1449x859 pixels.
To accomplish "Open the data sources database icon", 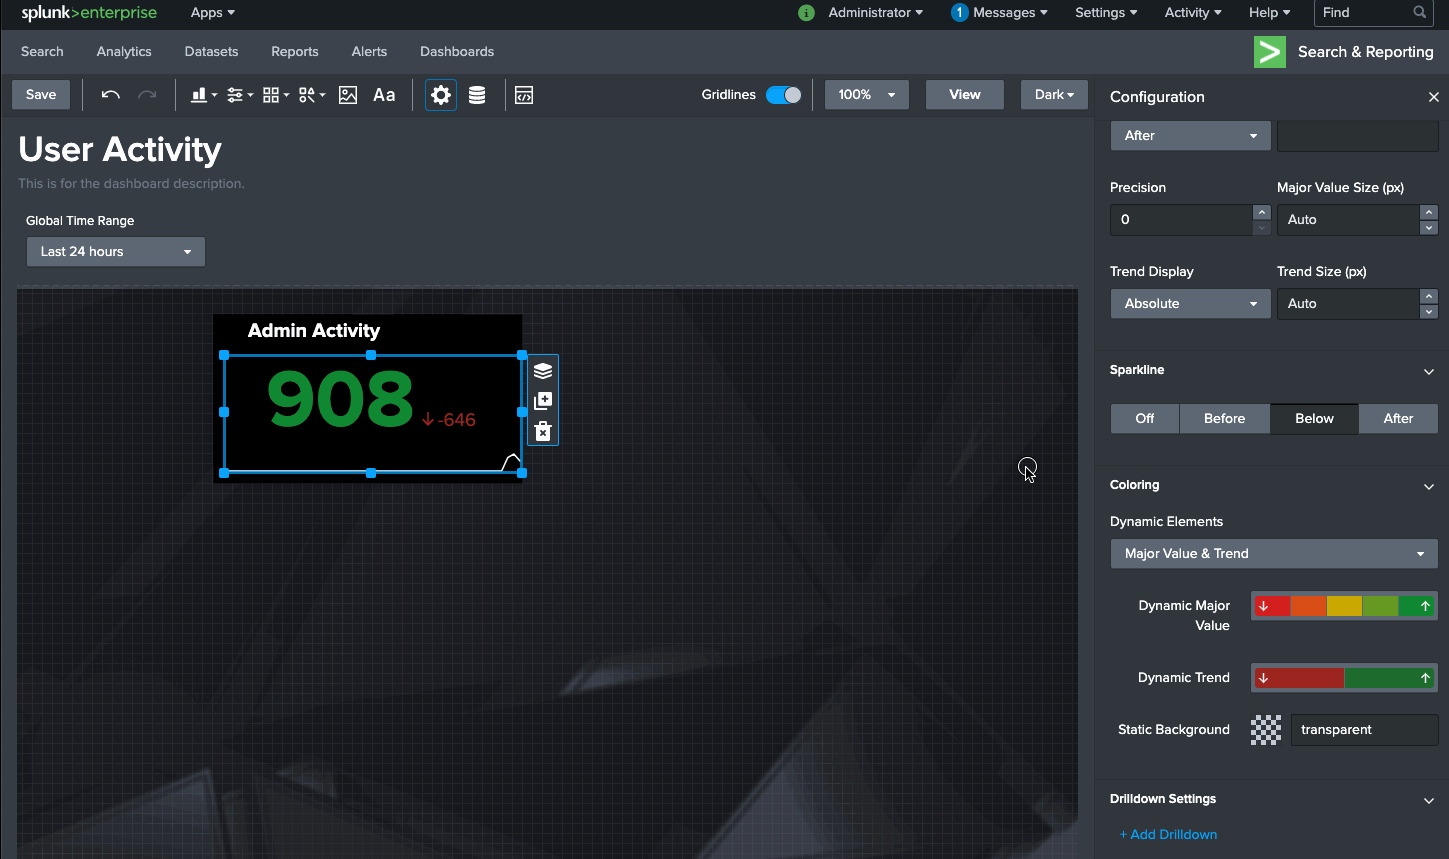I will 477,95.
